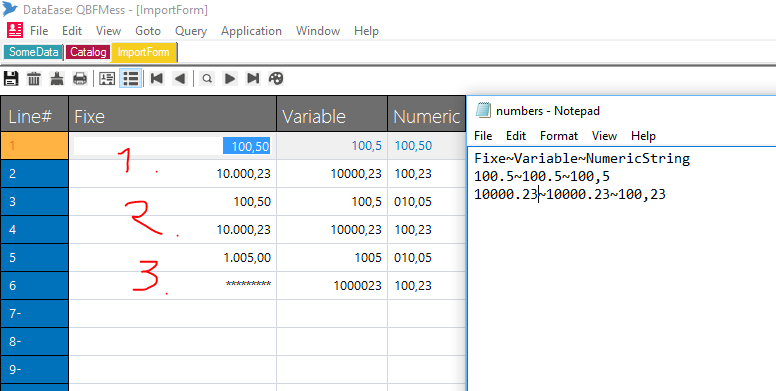This screenshot has height=391, width=776.
Task: Jump to first record icon
Action: (157, 79)
